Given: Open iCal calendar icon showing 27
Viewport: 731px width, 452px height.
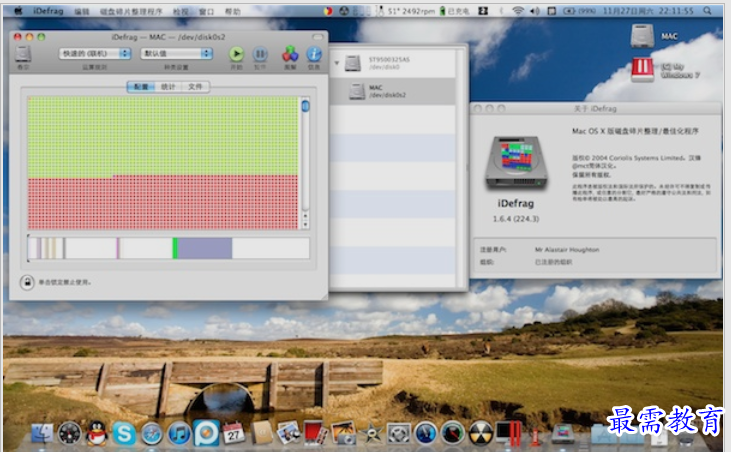Looking at the screenshot, I should [x=234, y=433].
